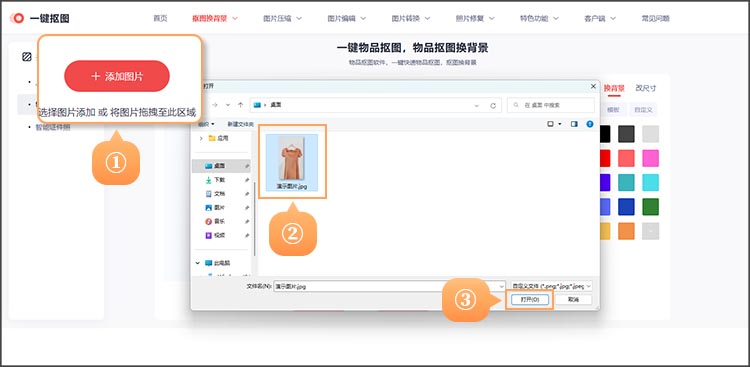Click the 打开(O) button
Screen dimensions: 750x367
[x=529, y=300]
